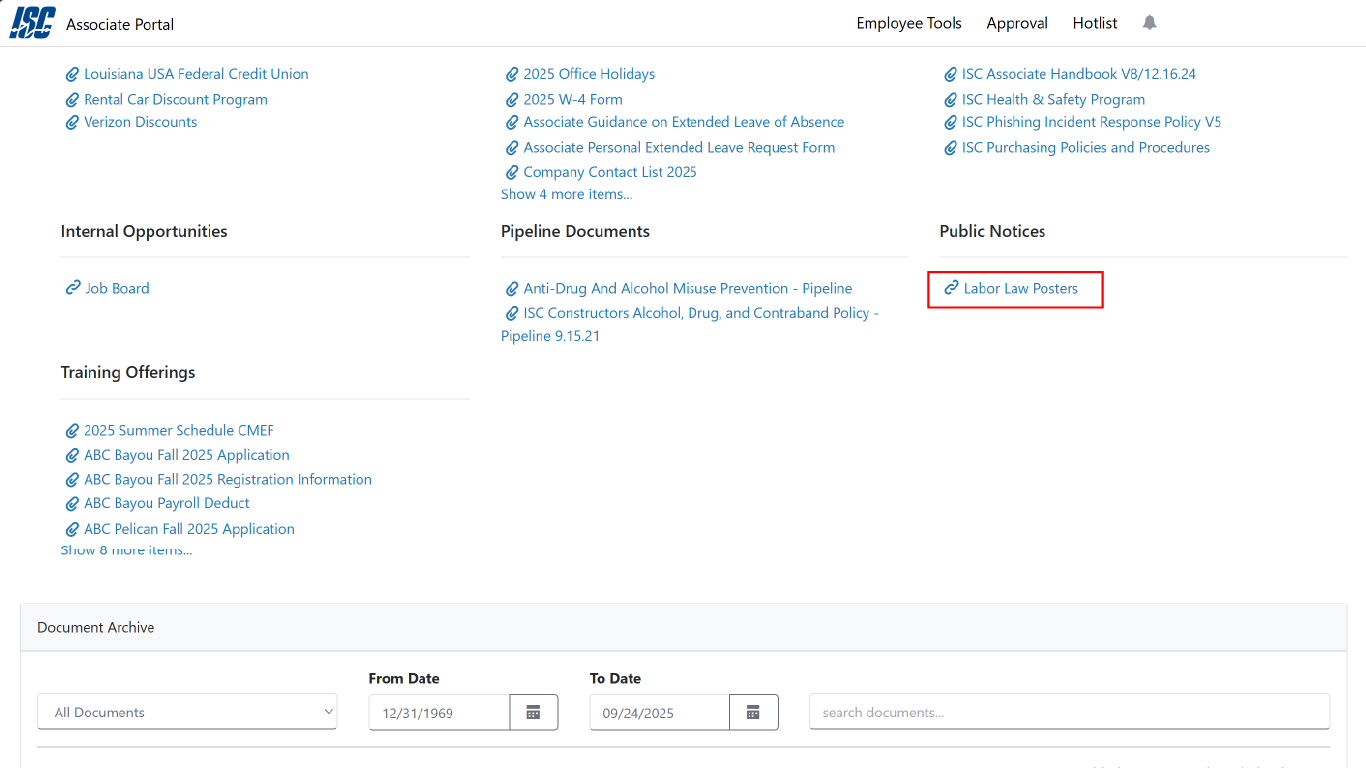Click the From Date text field
Image resolution: width=1366 pixels, height=768 pixels.
click(x=439, y=712)
